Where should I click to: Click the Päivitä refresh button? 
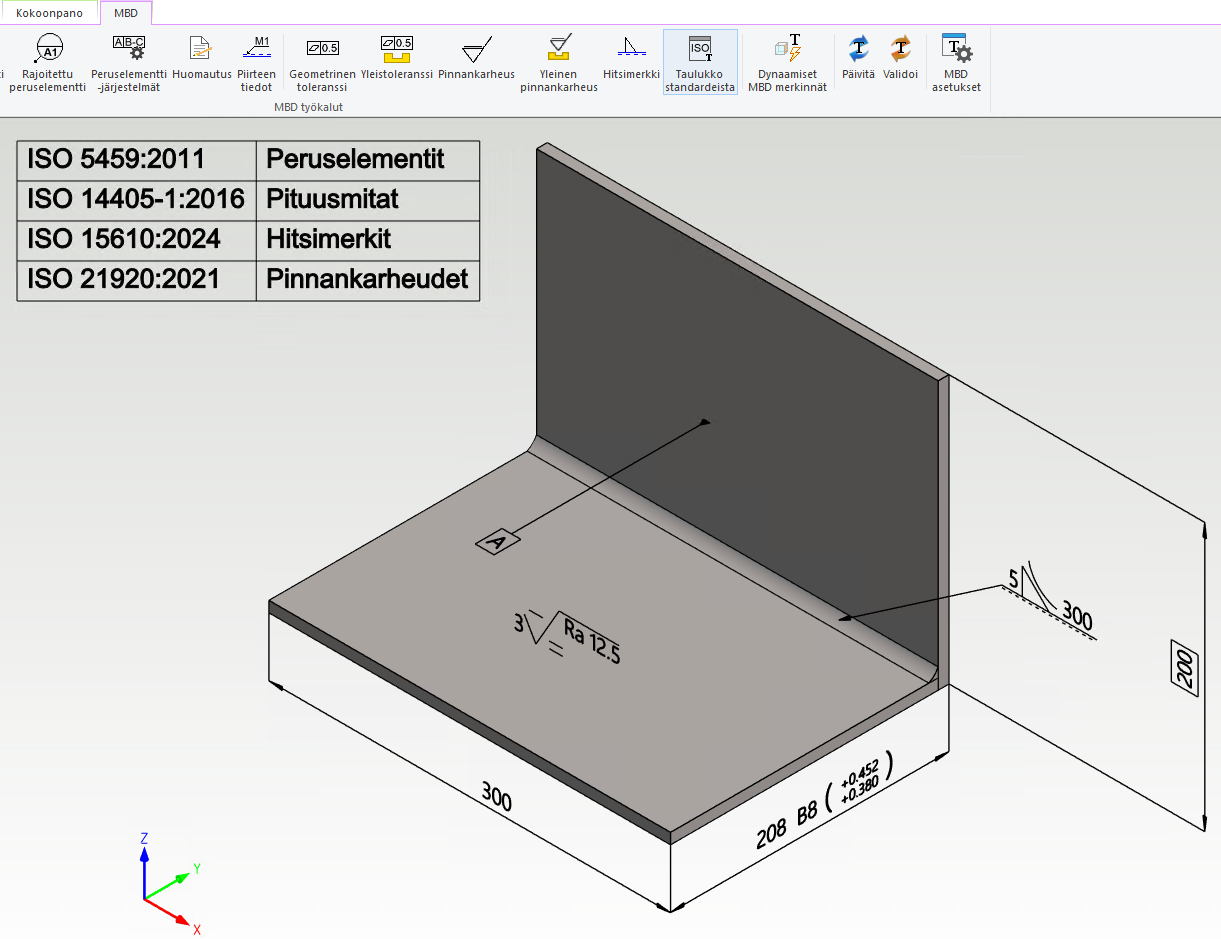[x=858, y=48]
